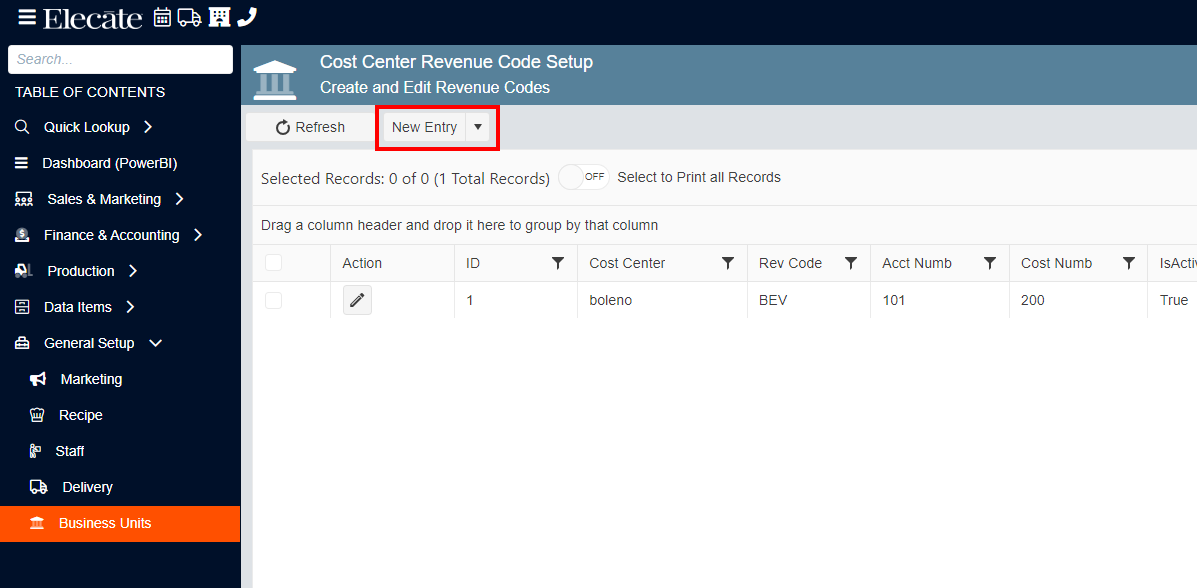
Task: Sort by the Rev Code column header
Action: (x=790, y=263)
